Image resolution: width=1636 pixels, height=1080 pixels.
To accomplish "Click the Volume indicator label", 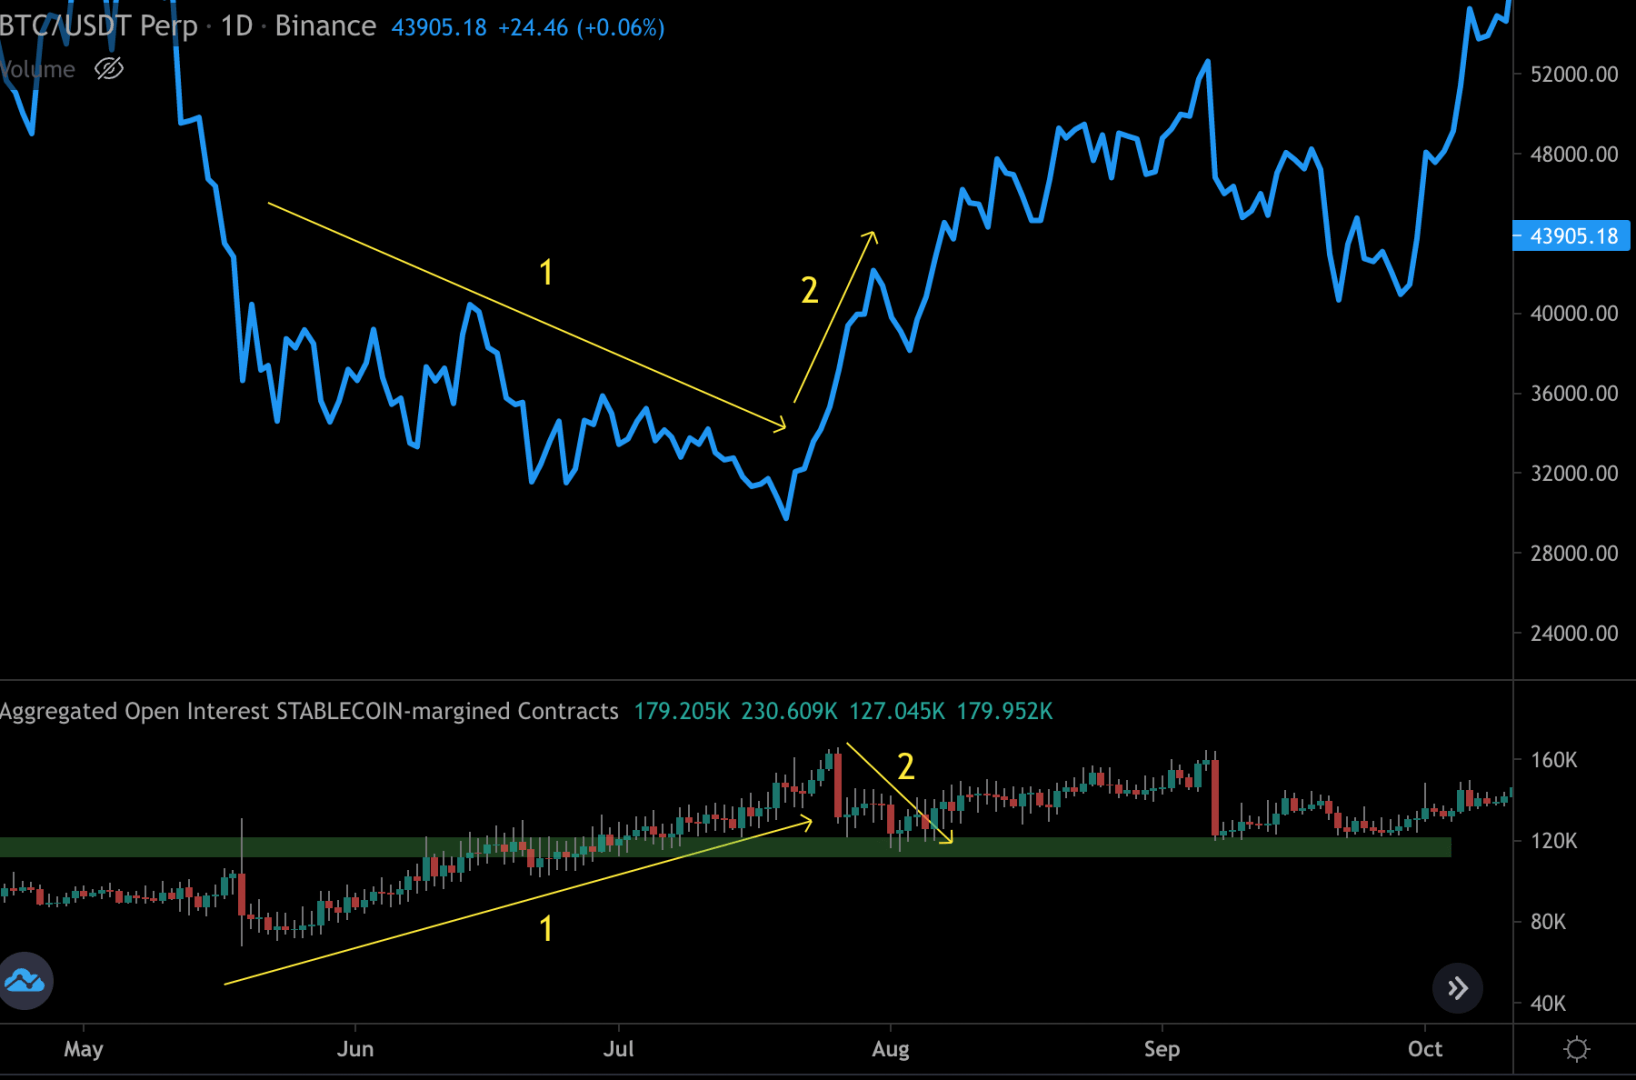I will [38, 69].
